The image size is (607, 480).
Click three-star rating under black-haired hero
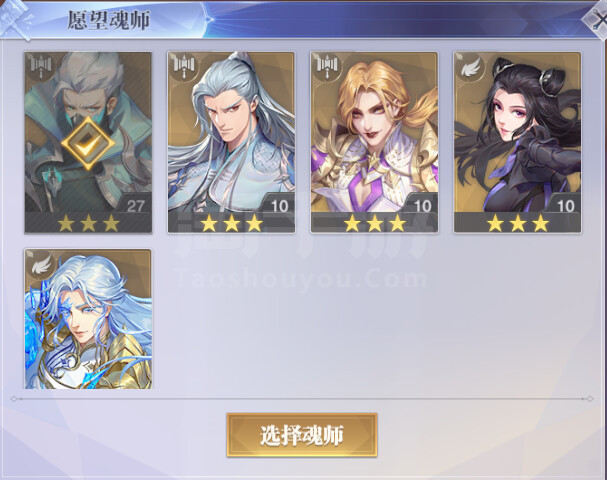518,223
